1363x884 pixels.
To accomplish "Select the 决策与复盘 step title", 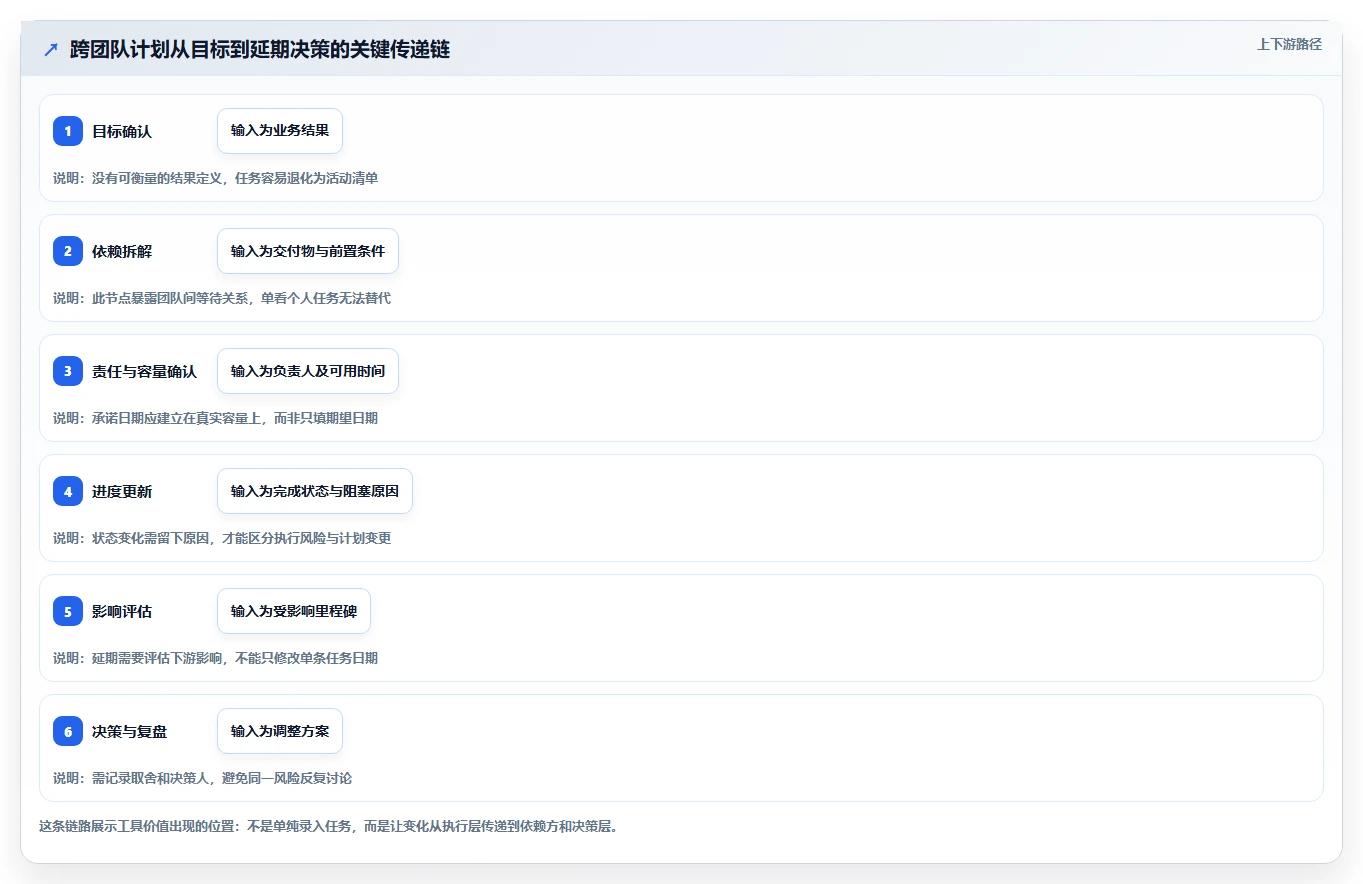I will pyautogui.click(x=129, y=731).
